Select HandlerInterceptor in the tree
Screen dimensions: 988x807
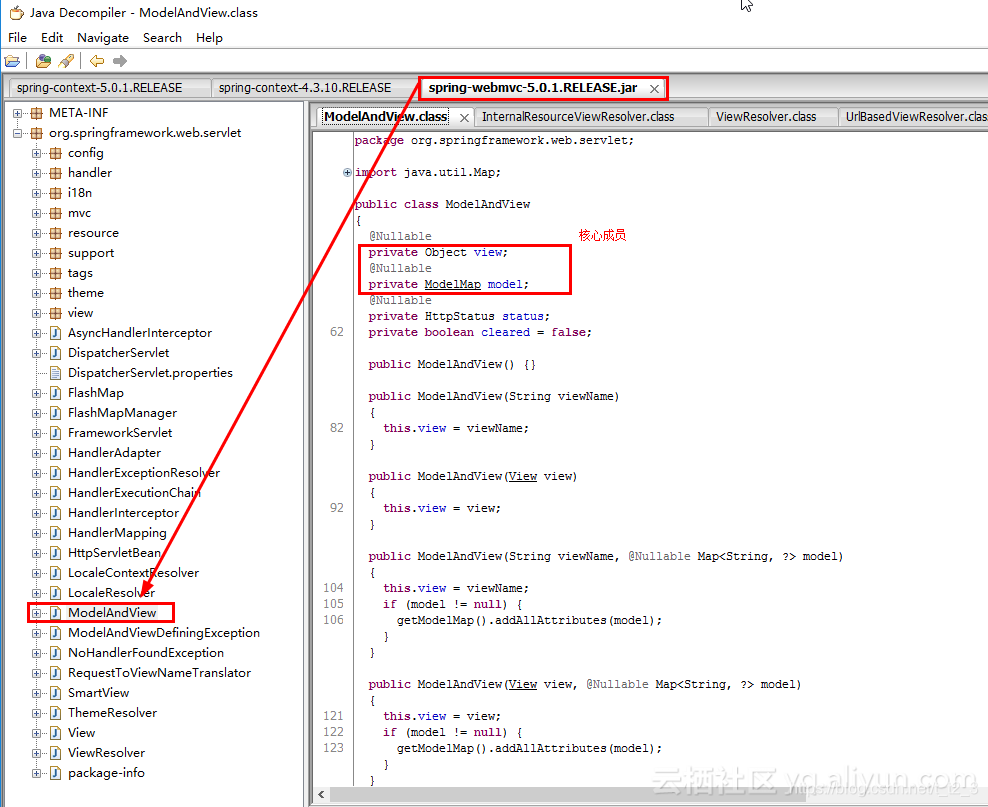124,513
